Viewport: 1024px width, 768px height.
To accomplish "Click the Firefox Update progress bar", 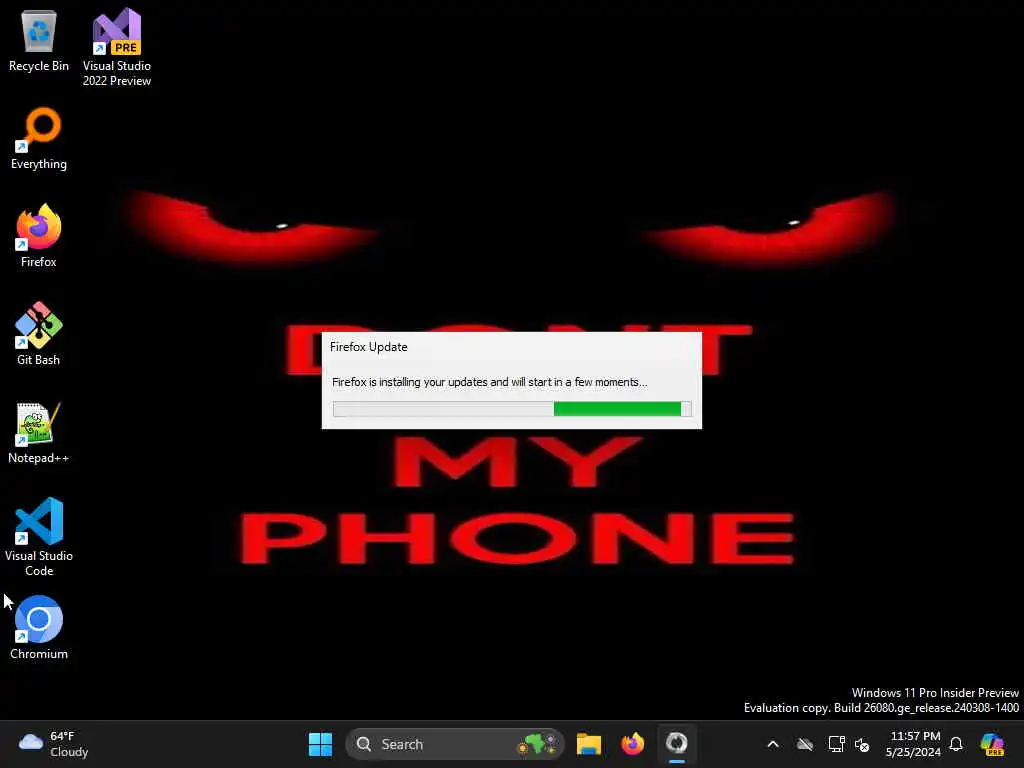I will [x=512, y=409].
